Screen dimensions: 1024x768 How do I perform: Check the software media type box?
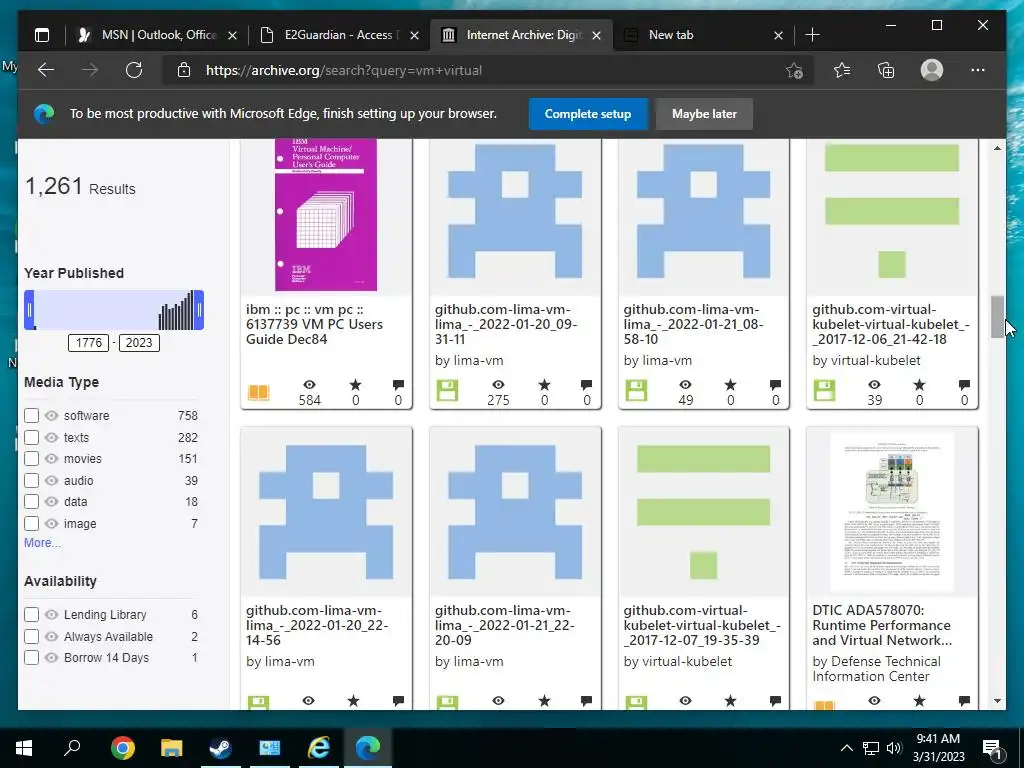[31, 415]
